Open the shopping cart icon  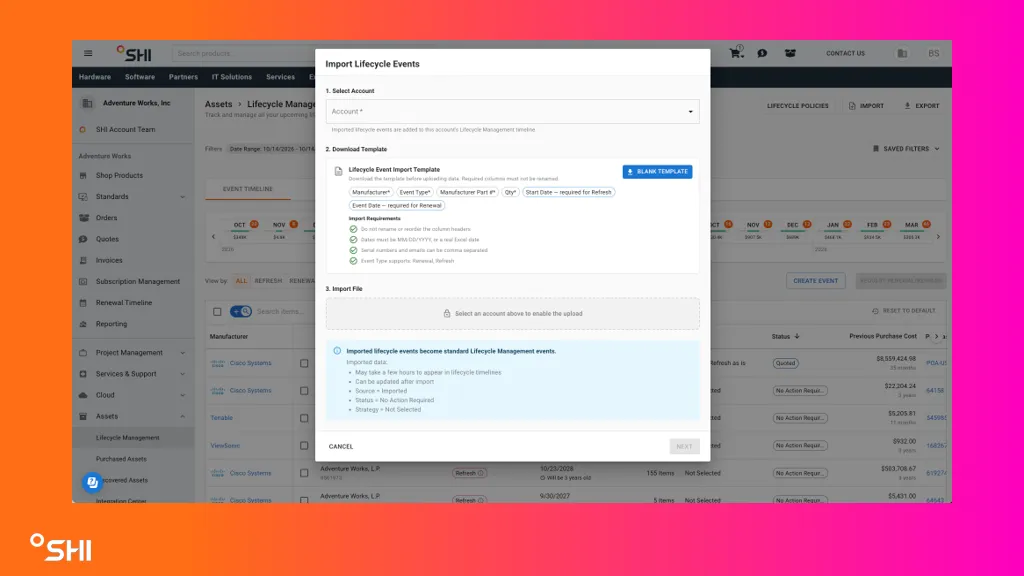coord(736,53)
